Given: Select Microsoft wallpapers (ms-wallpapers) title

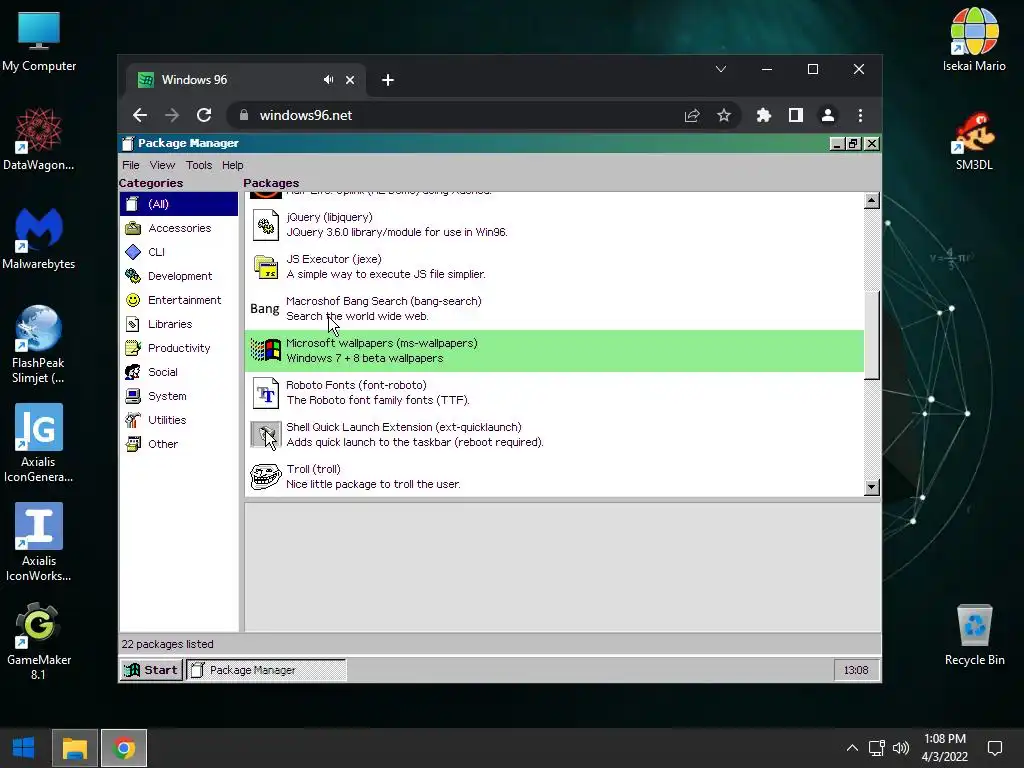Looking at the screenshot, I should (381, 343).
